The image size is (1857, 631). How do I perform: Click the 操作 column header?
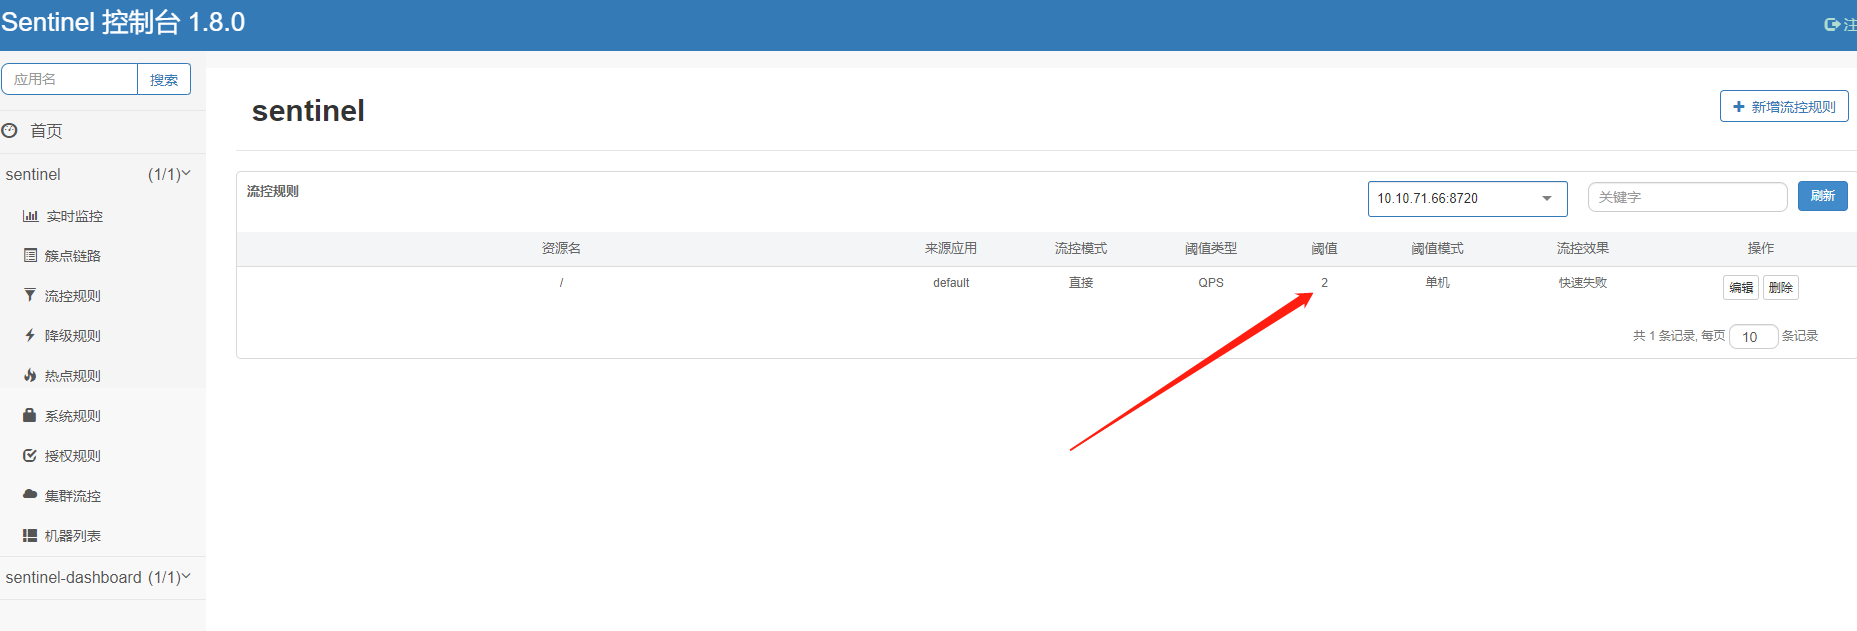[1761, 248]
